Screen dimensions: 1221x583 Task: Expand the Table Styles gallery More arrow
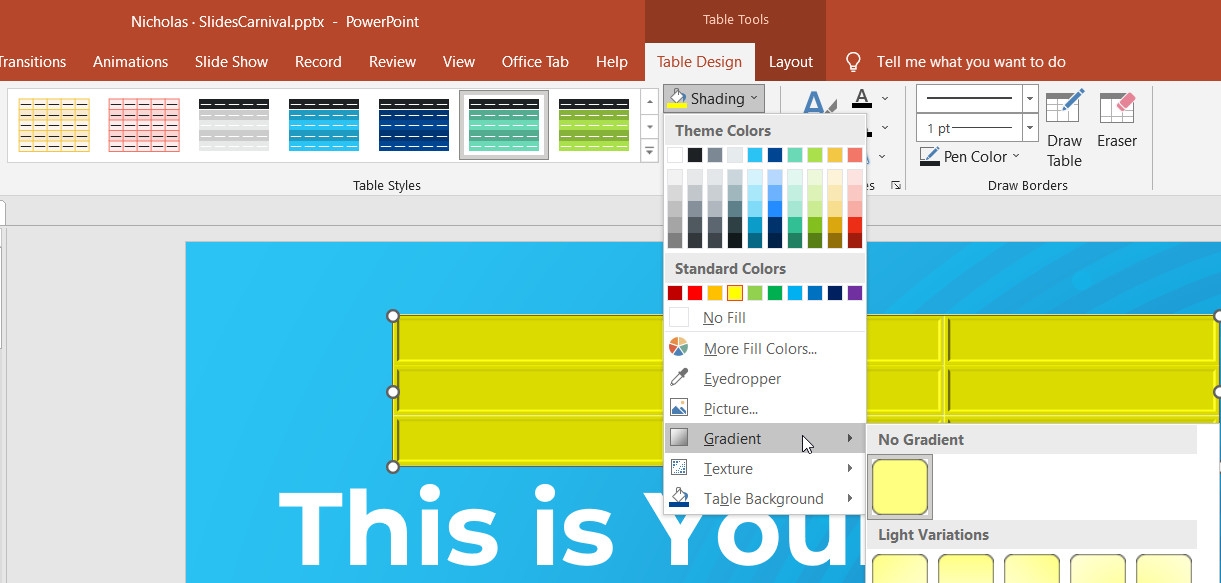pyautogui.click(x=649, y=150)
